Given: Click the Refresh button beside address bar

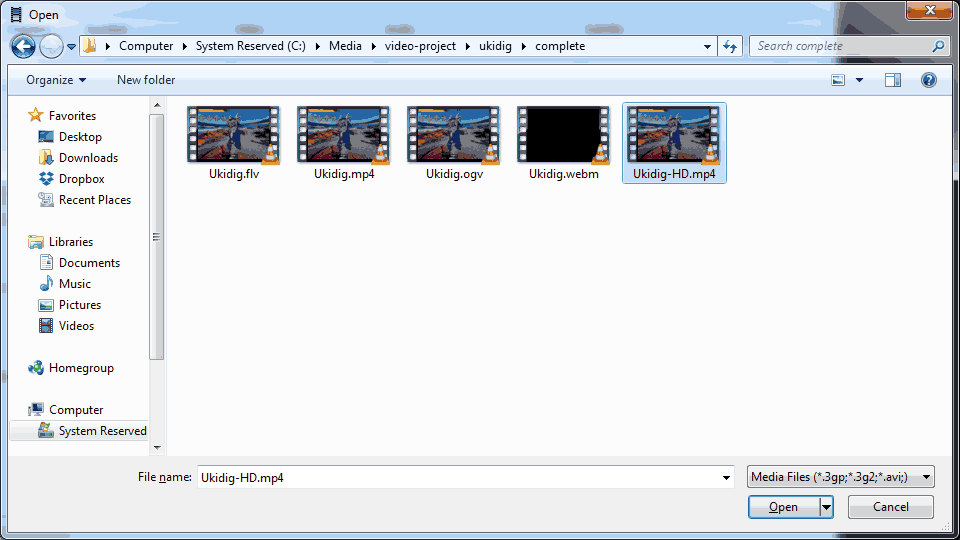Looking at the screenshot, I should tap(730, 47).
